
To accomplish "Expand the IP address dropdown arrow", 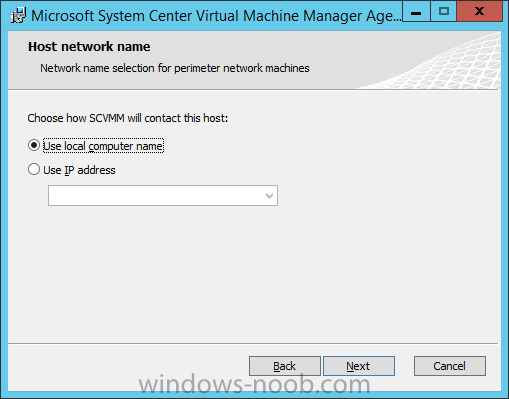I will (x=269, y=196).
